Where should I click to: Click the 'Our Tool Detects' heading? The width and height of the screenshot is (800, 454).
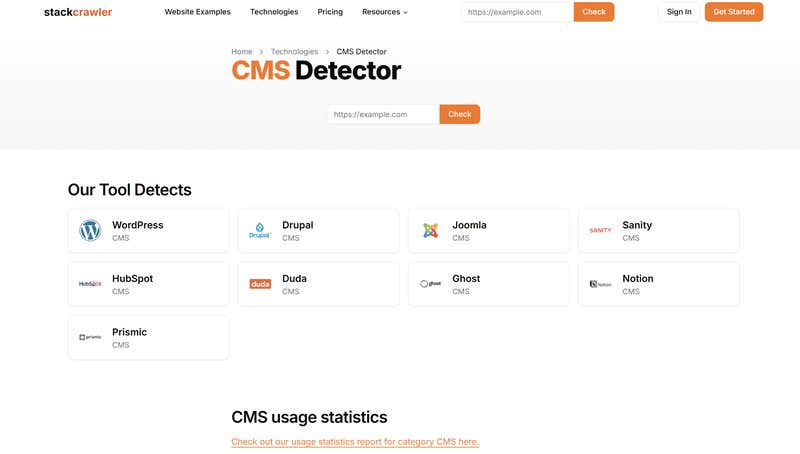130,190
